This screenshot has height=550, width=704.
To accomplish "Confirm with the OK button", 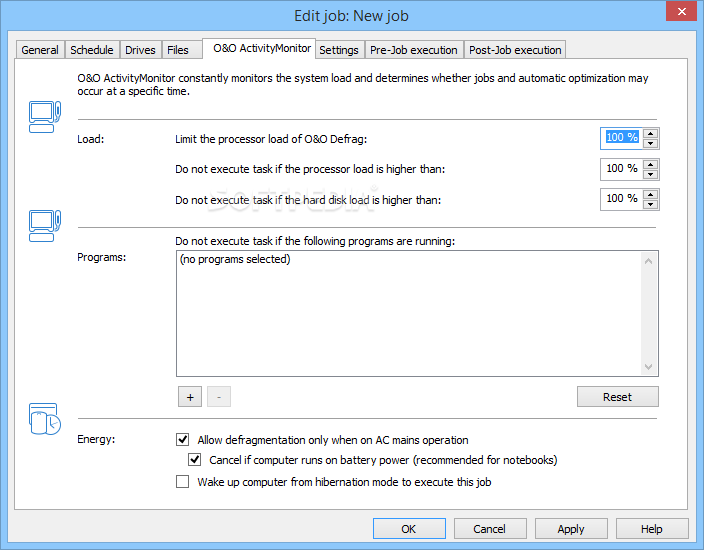I will pyautogui.click(x=409, y=529).
